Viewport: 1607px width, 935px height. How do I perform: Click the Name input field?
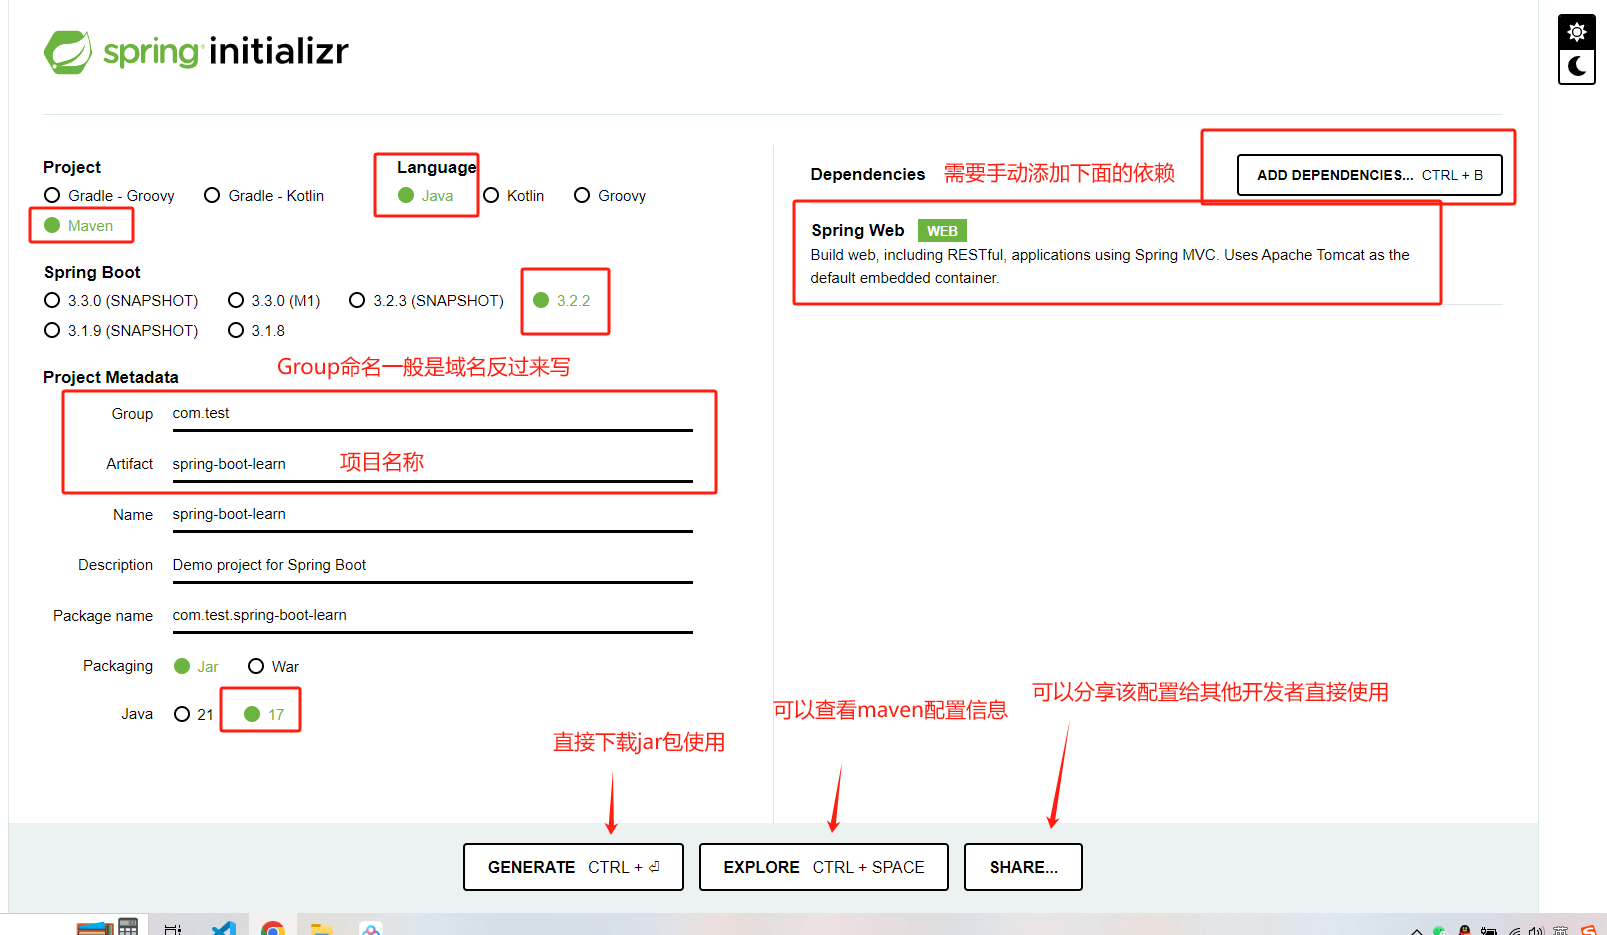click(x=432, y=515)
